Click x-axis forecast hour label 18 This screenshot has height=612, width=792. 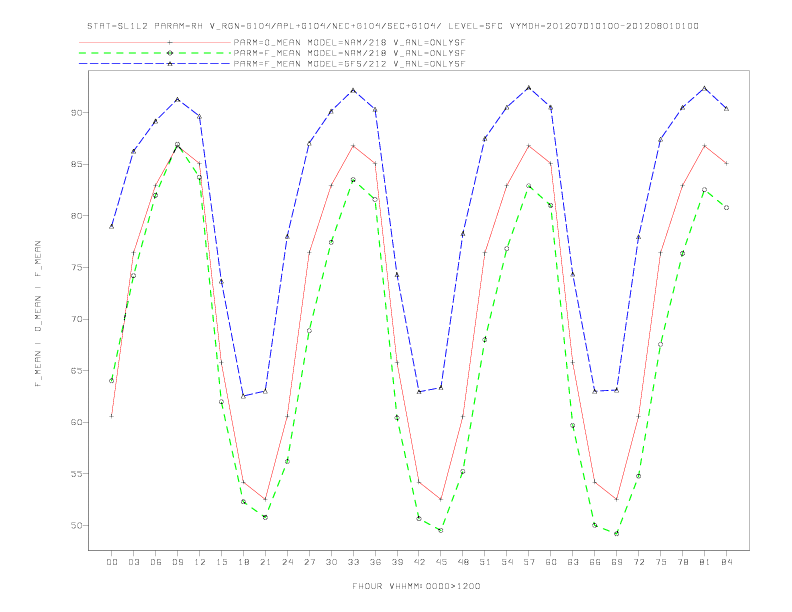coord(243,562)
